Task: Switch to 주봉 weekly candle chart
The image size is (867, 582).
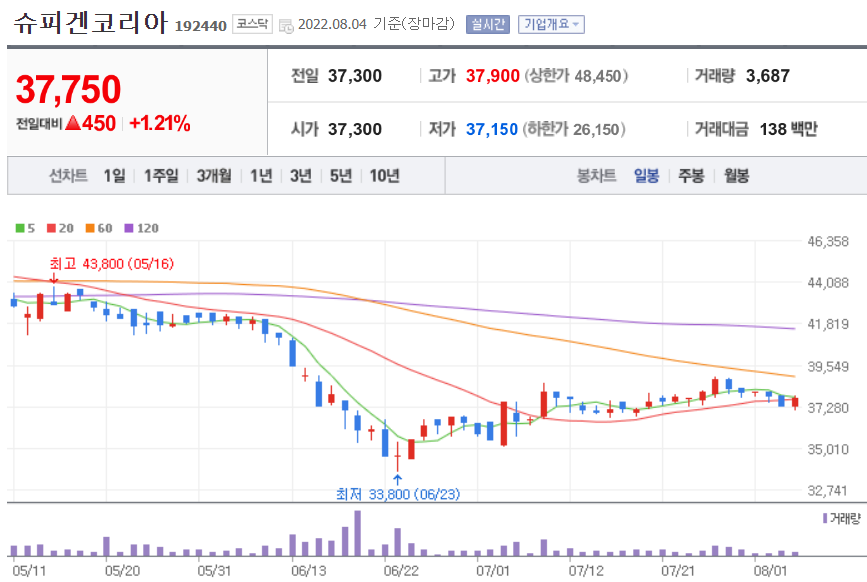Action: [691, 176]
